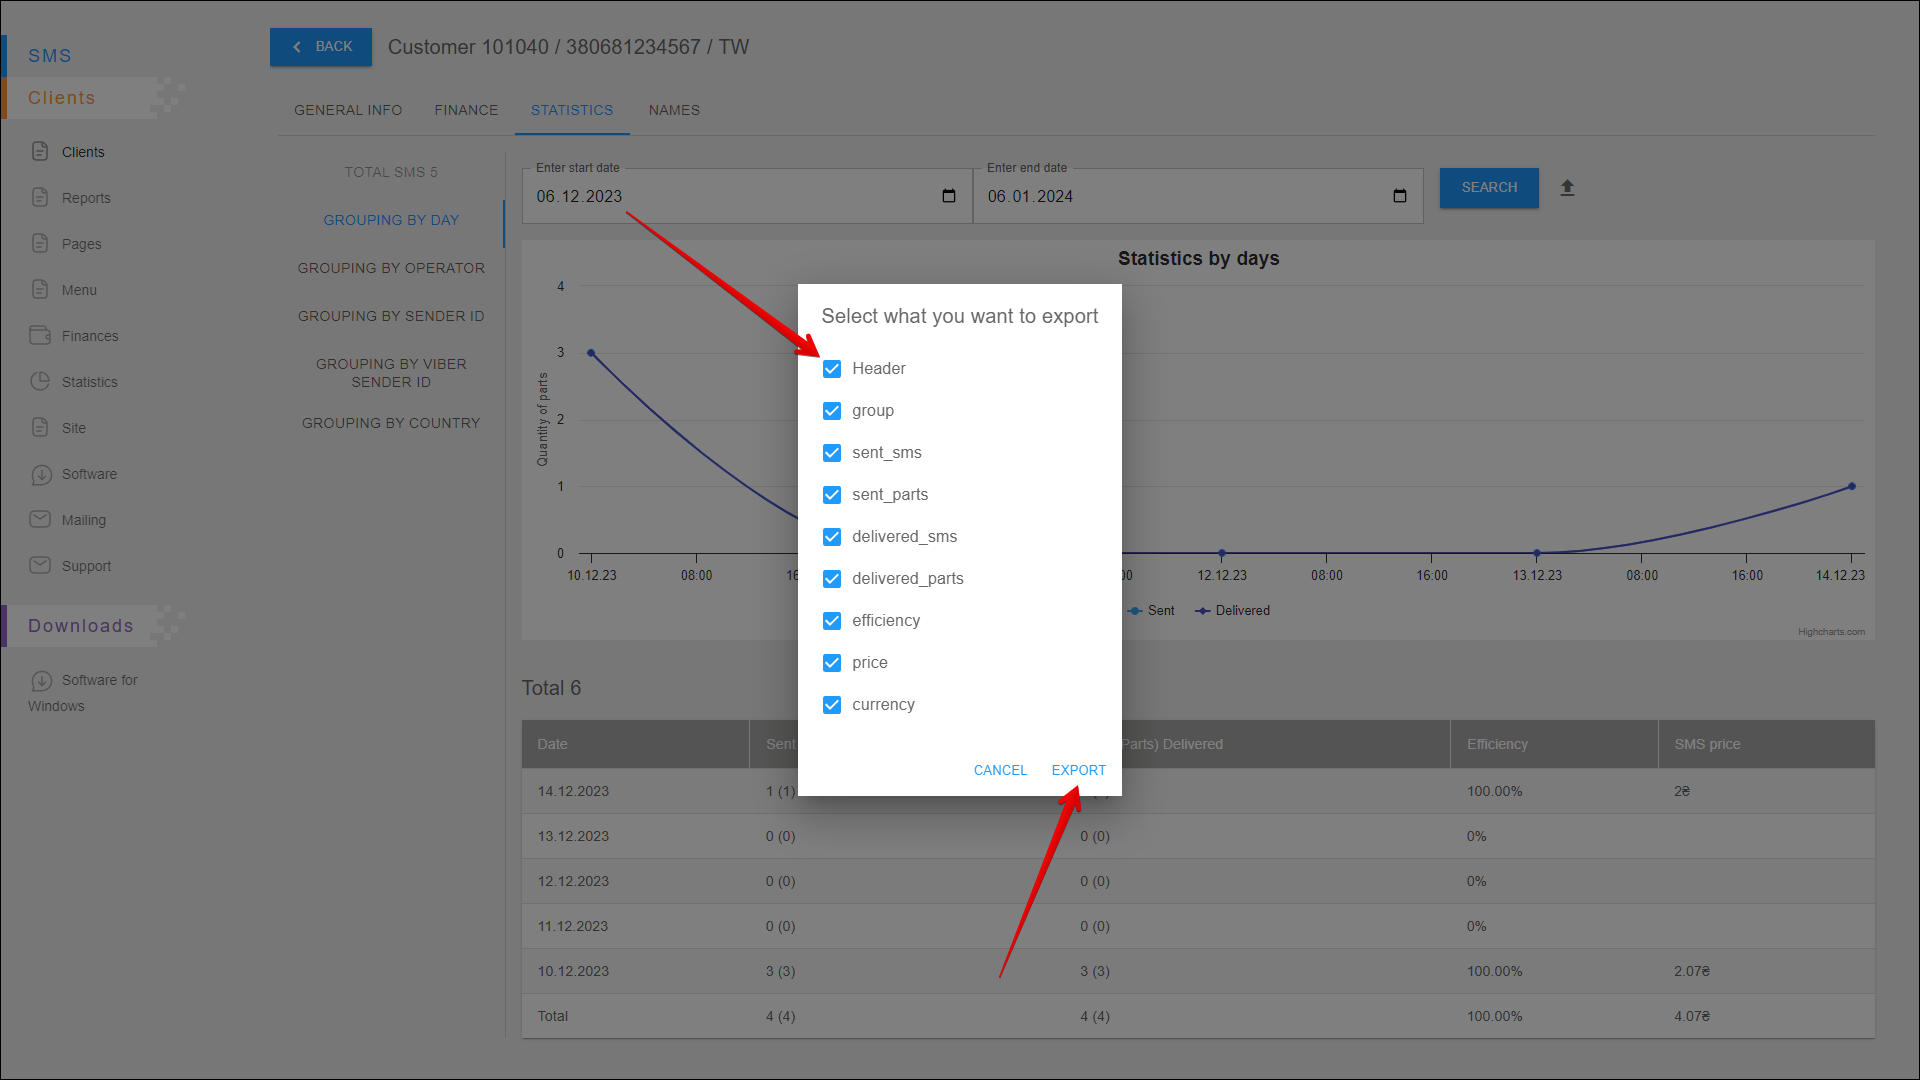Screen dimensions: 1920x1080
Task: Uncheck the Header checkbox
Action: (832, 369)
